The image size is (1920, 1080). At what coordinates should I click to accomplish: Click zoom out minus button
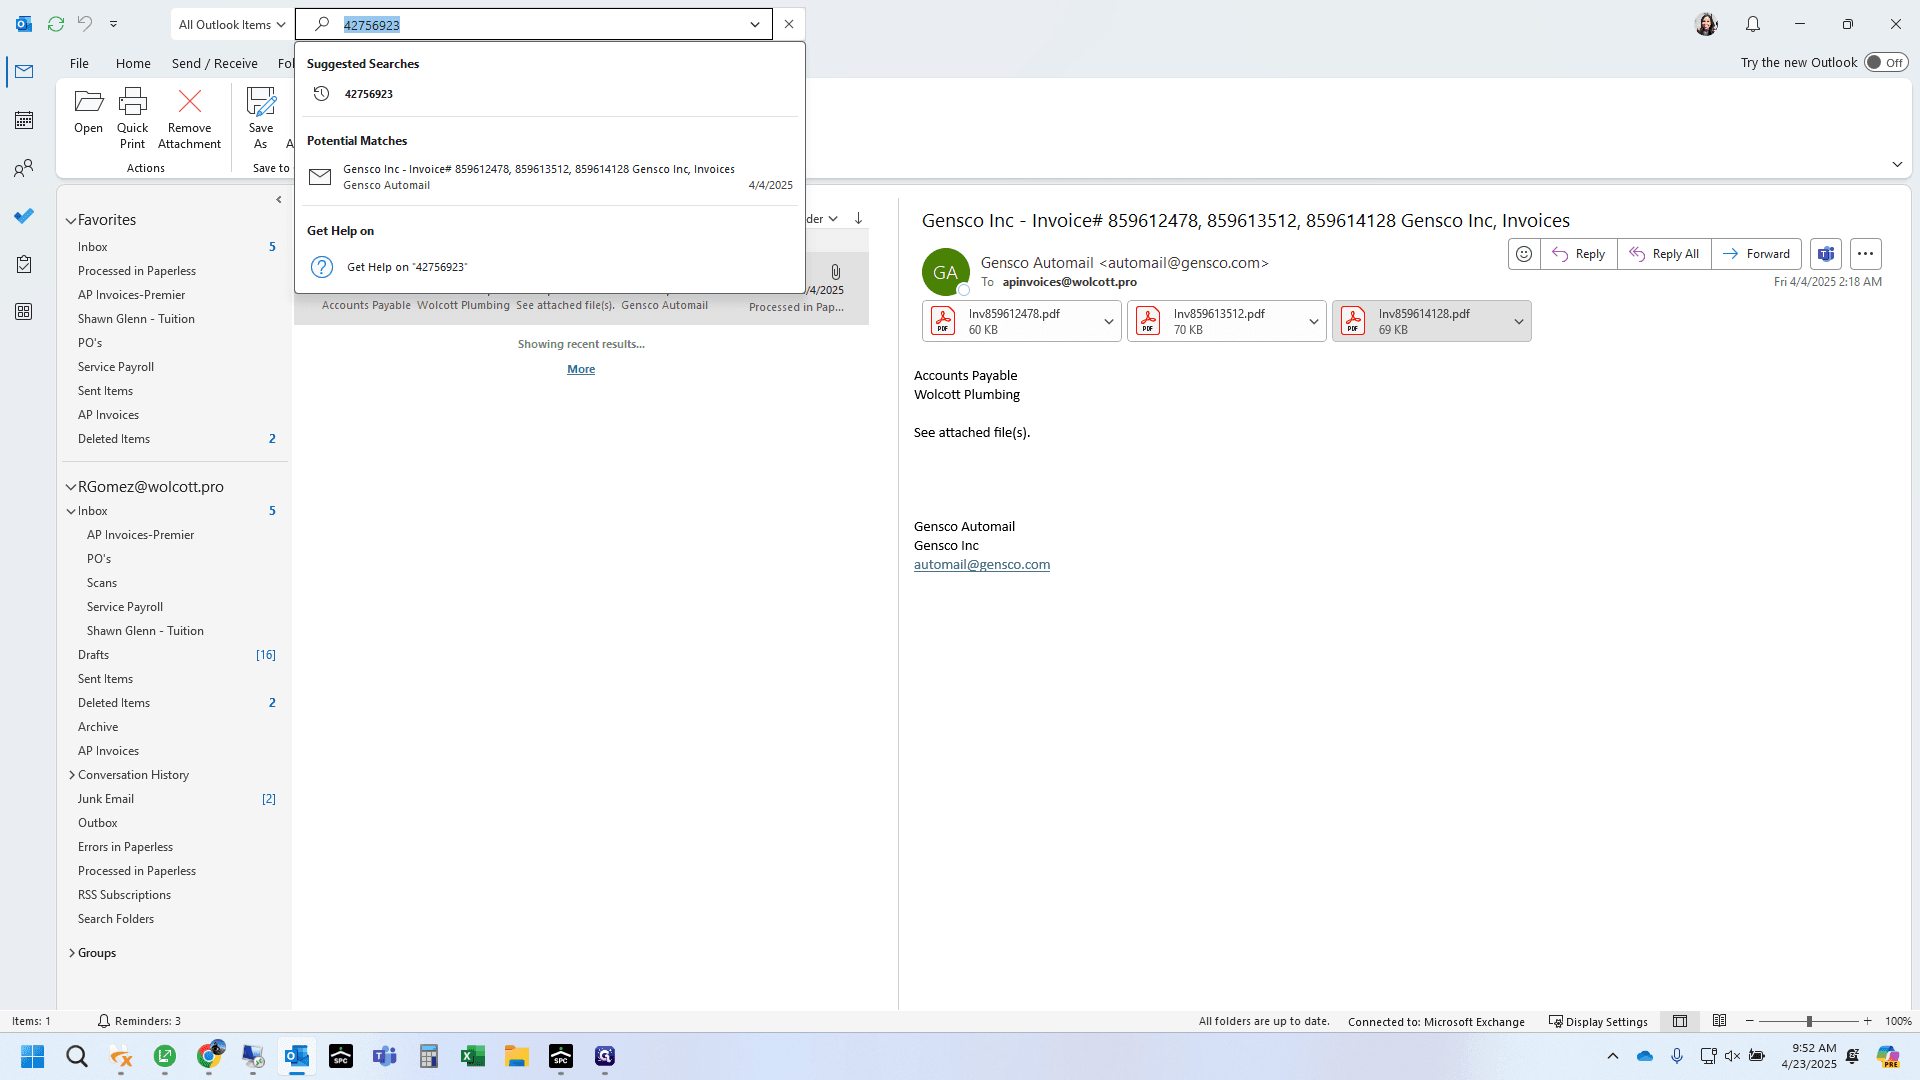[x=1749, y=1021]
